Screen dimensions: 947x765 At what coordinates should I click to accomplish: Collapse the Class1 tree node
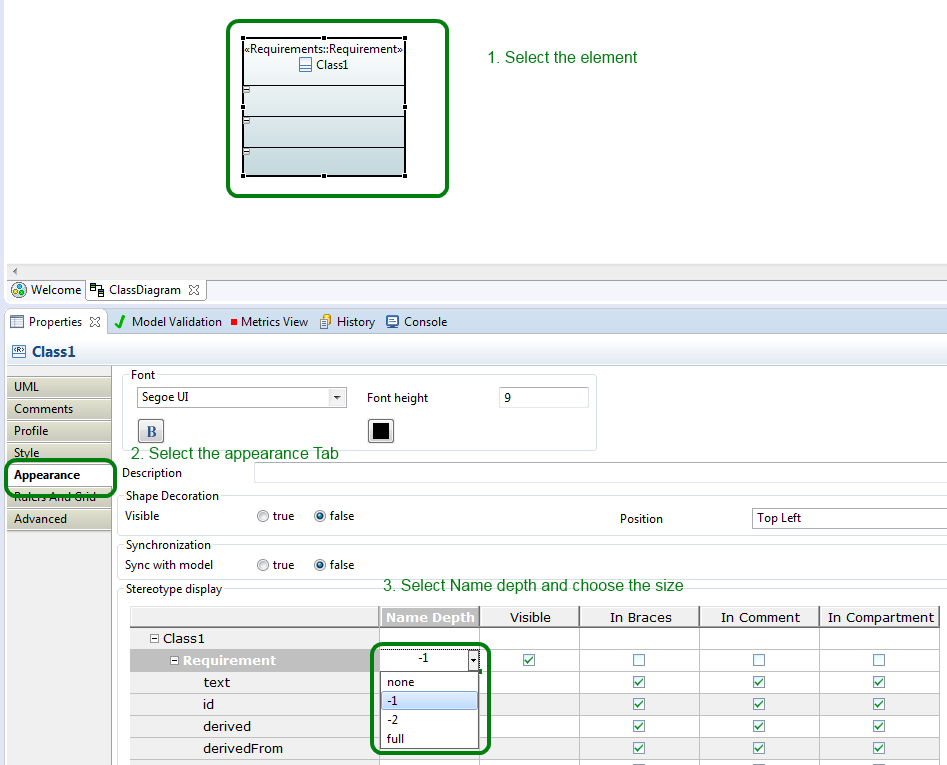[155, 638]
